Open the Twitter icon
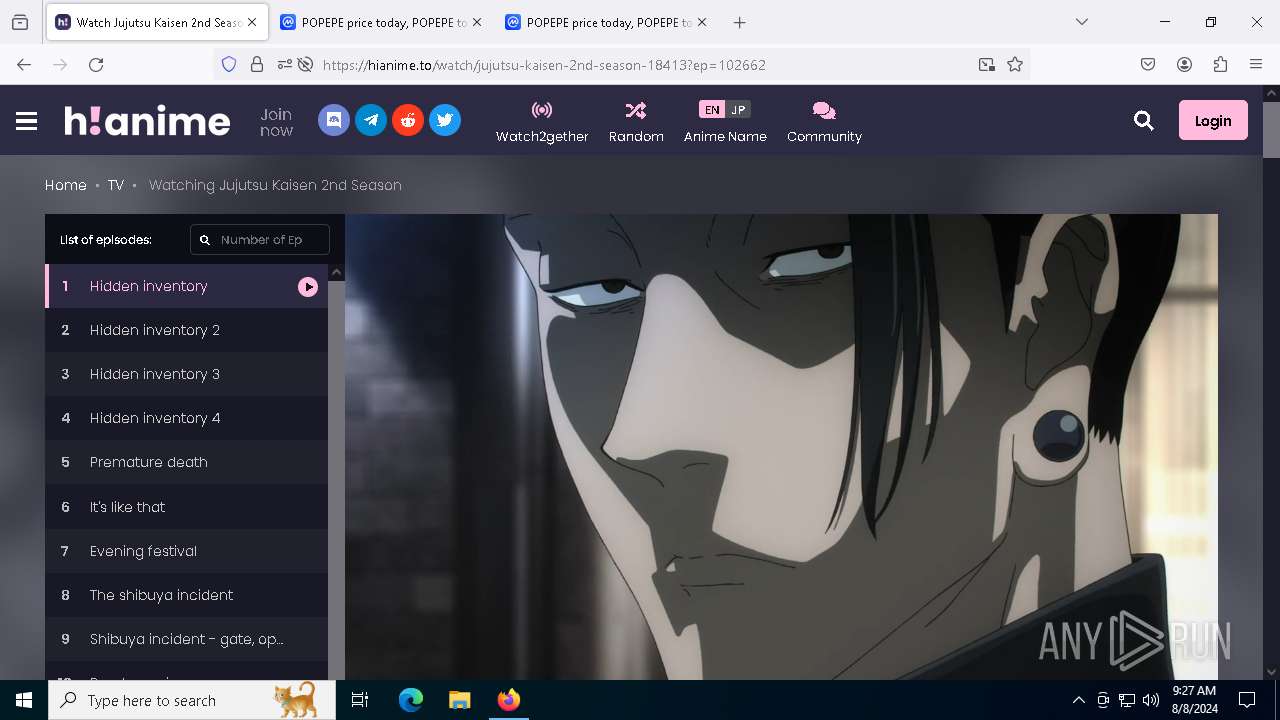1280x720 pixels. [445, 120]
